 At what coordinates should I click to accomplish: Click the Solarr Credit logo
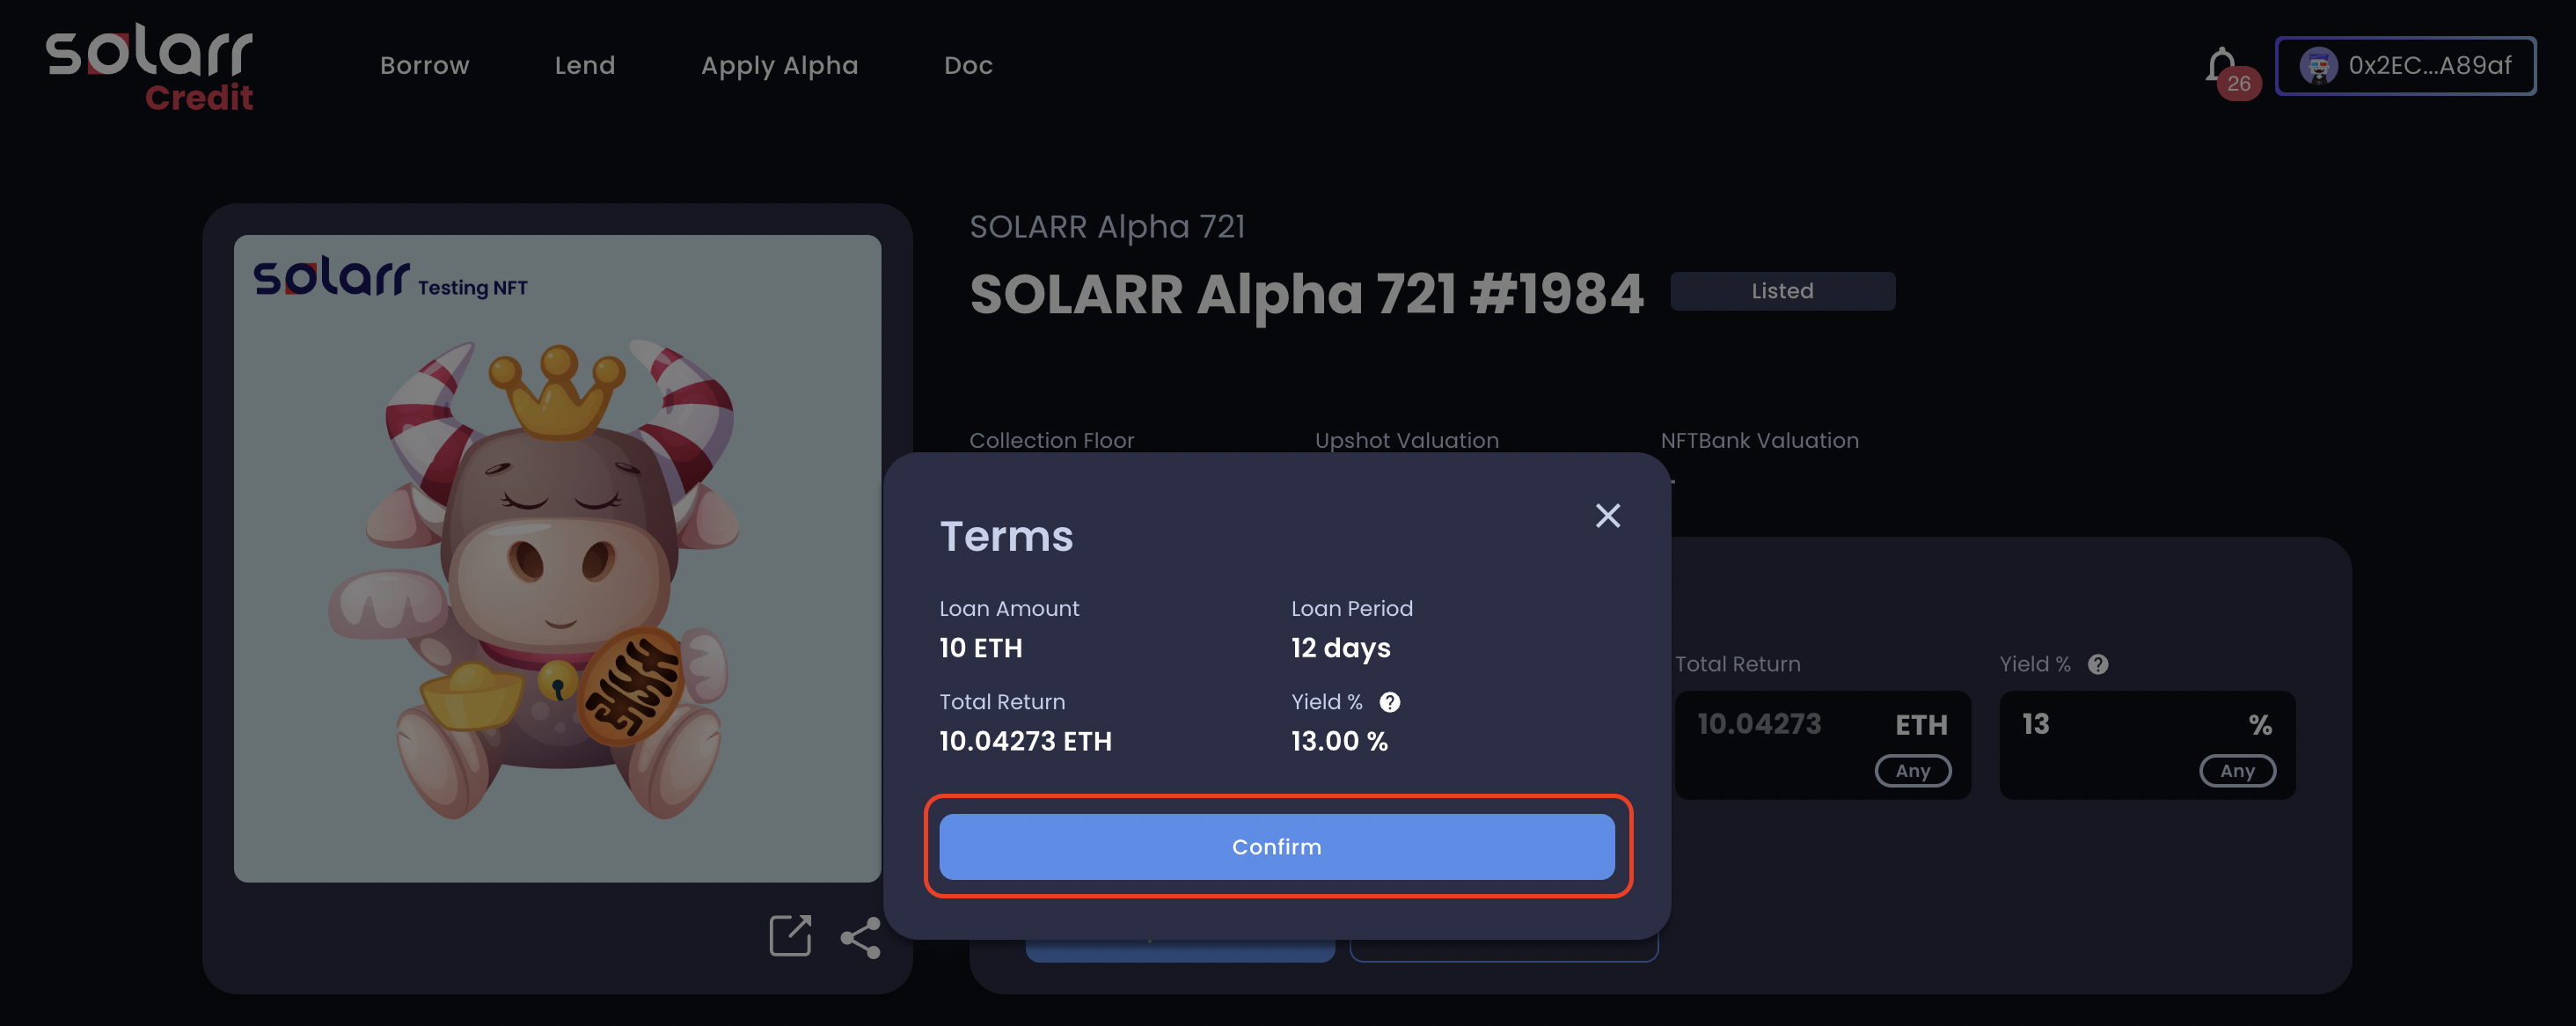pyautogui.click(x=149, y=67)
